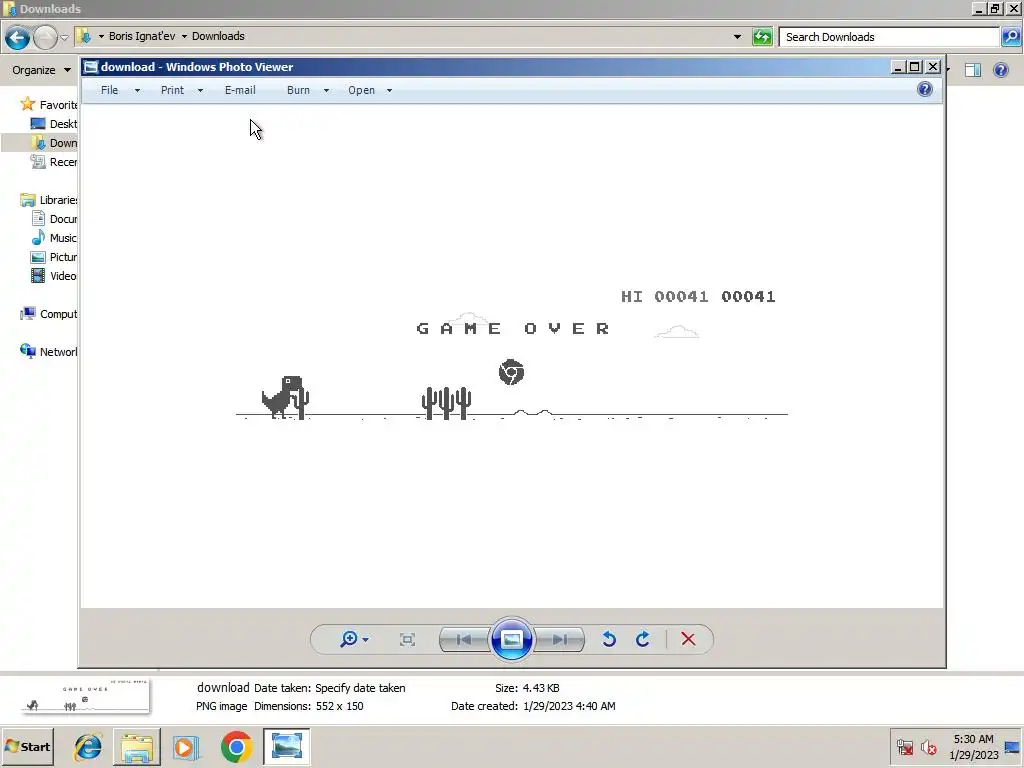This screenshot has width=1024, height=768.
Task: Open Windows Media Player from the taskbar
Action: coord(185,746)
